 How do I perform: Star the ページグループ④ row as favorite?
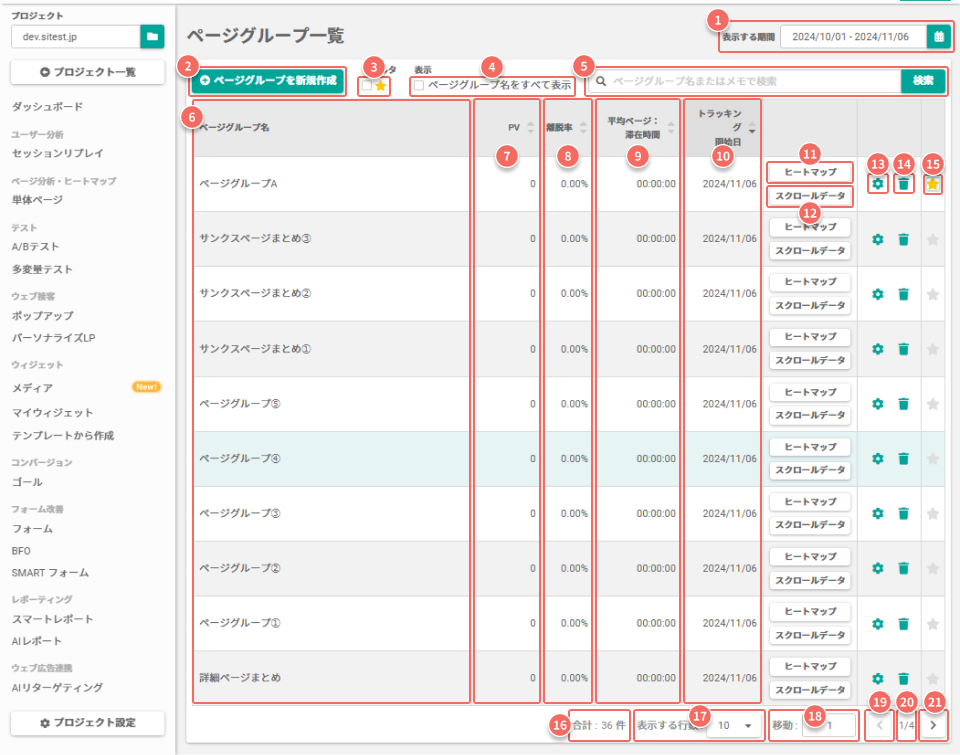(932, 459)
